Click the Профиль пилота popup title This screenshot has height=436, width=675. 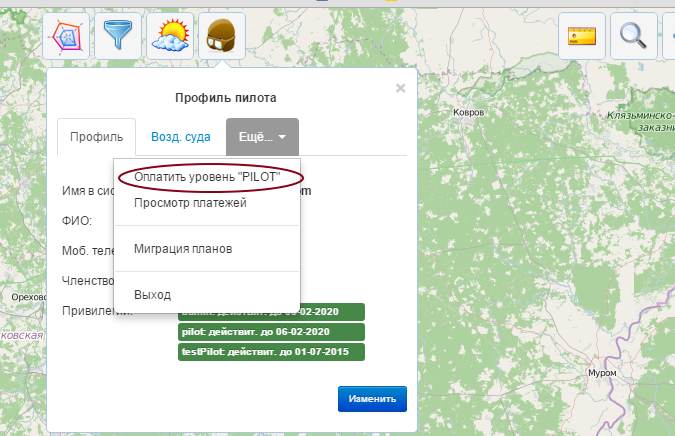pyautogui.click(x=226, y=98)
